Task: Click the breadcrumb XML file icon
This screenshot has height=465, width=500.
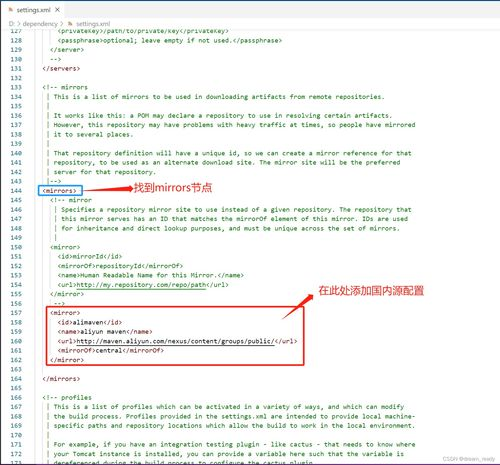Action: point(70,24)
